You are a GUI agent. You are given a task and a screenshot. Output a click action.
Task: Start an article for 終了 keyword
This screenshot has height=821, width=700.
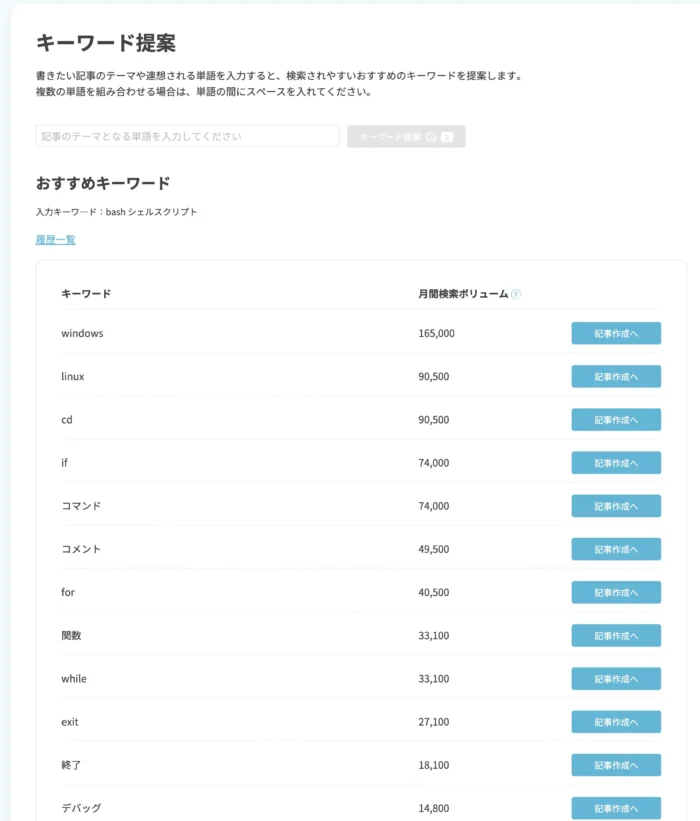click(615, 765)
